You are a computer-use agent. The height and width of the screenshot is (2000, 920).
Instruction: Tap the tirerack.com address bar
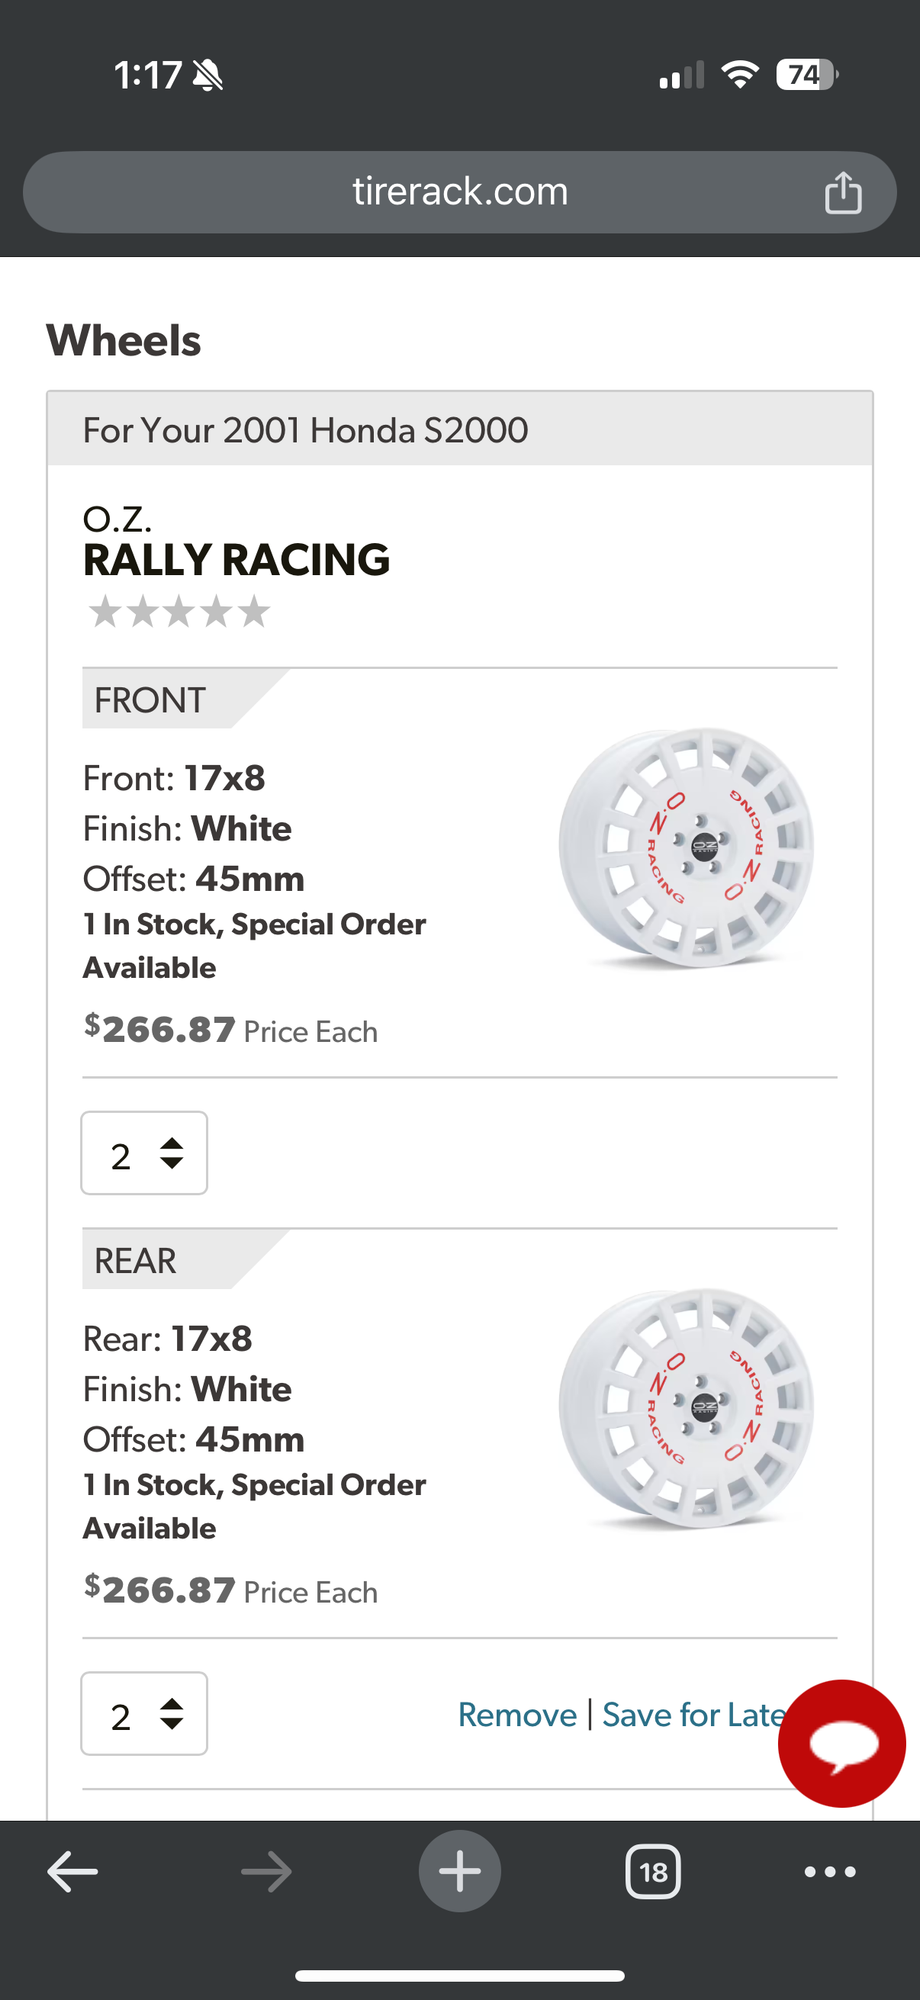tap(460, 192)
